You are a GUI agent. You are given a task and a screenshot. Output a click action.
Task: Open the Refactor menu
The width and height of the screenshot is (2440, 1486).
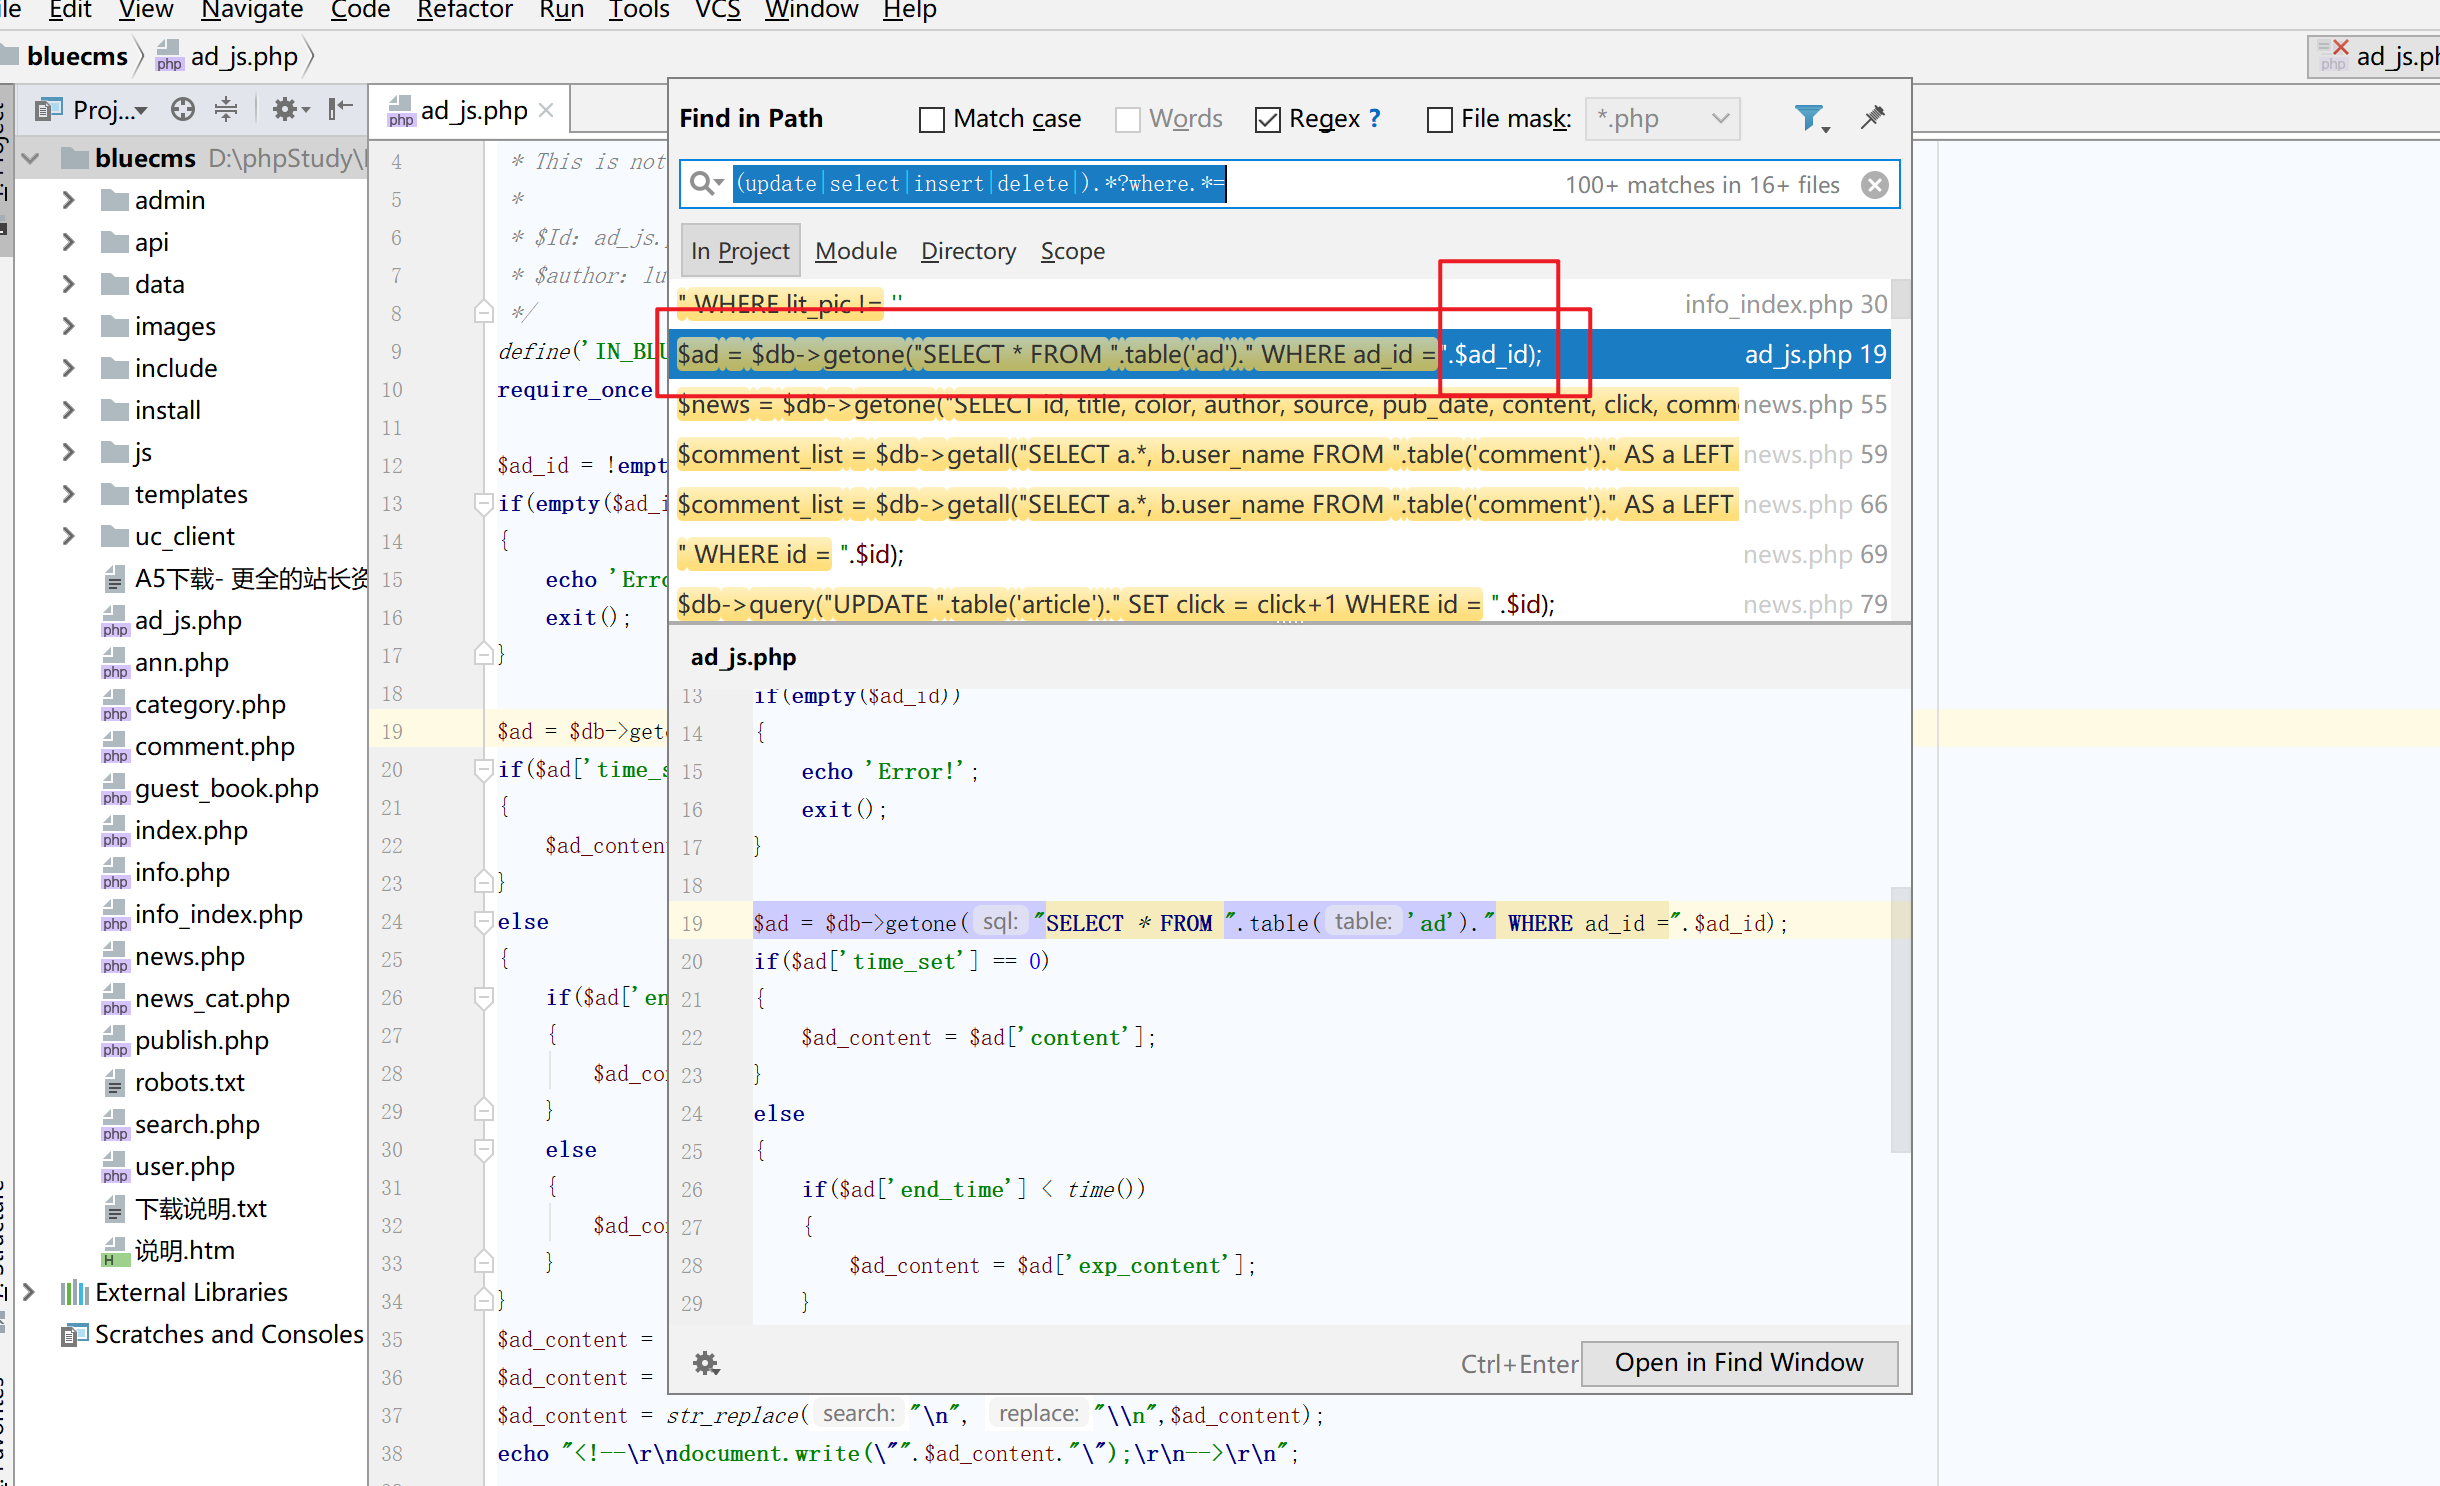click(x=464, y=10)
